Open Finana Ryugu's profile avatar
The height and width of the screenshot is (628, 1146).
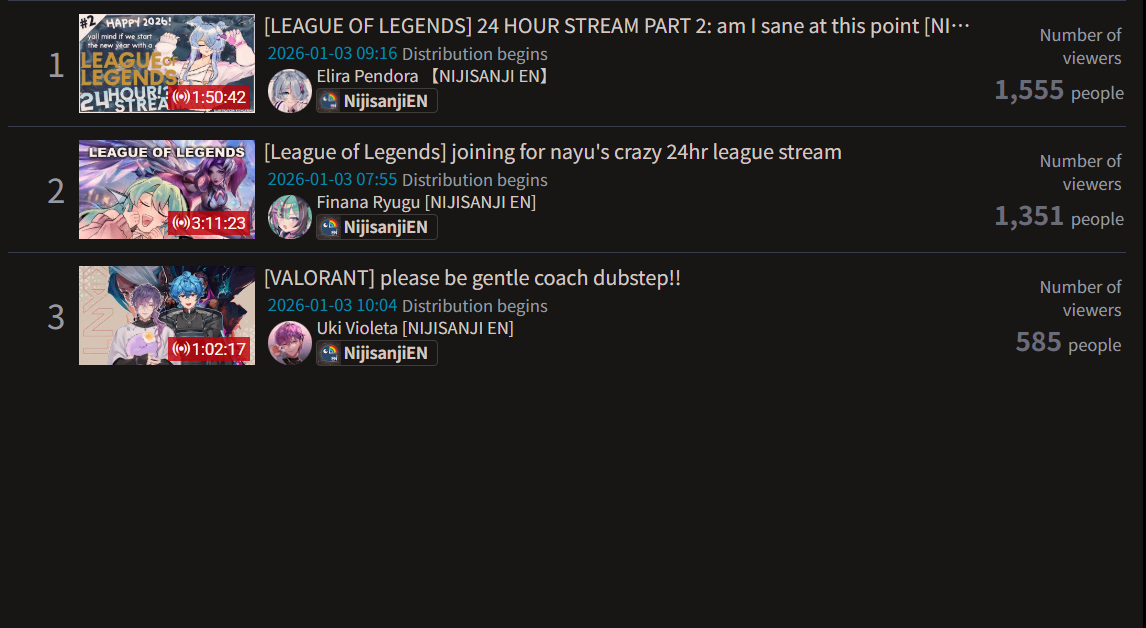click(289, 216)
